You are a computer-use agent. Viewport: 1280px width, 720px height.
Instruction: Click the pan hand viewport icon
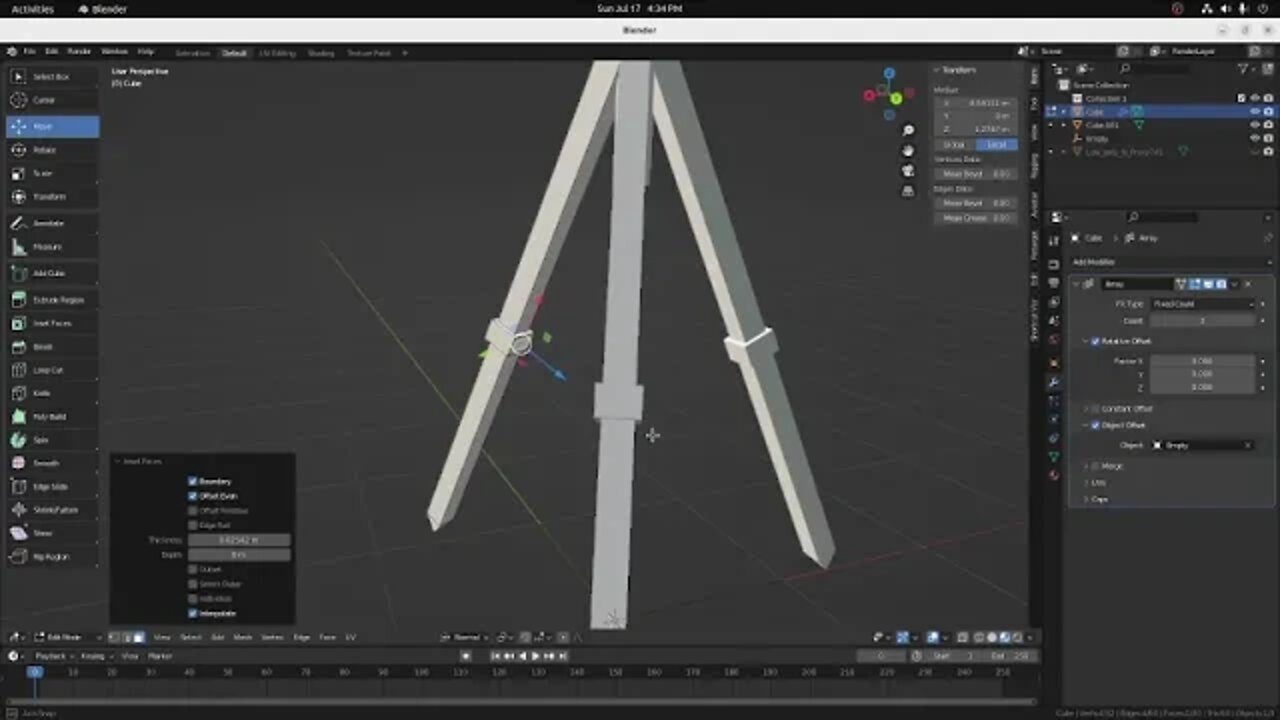click(x=907, y=151)
